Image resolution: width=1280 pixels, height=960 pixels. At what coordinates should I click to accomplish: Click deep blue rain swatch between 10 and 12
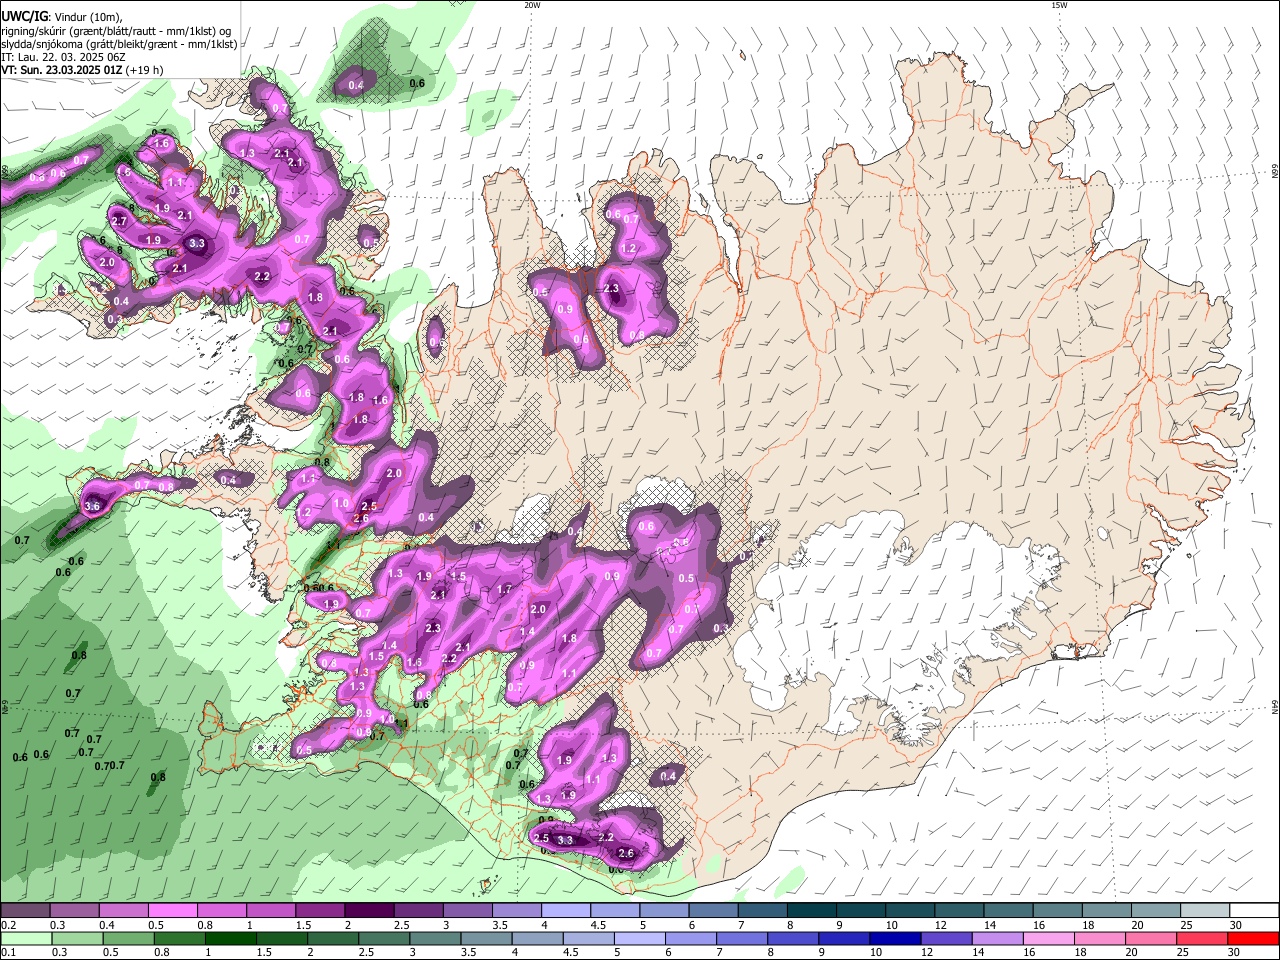coord(896,938)
